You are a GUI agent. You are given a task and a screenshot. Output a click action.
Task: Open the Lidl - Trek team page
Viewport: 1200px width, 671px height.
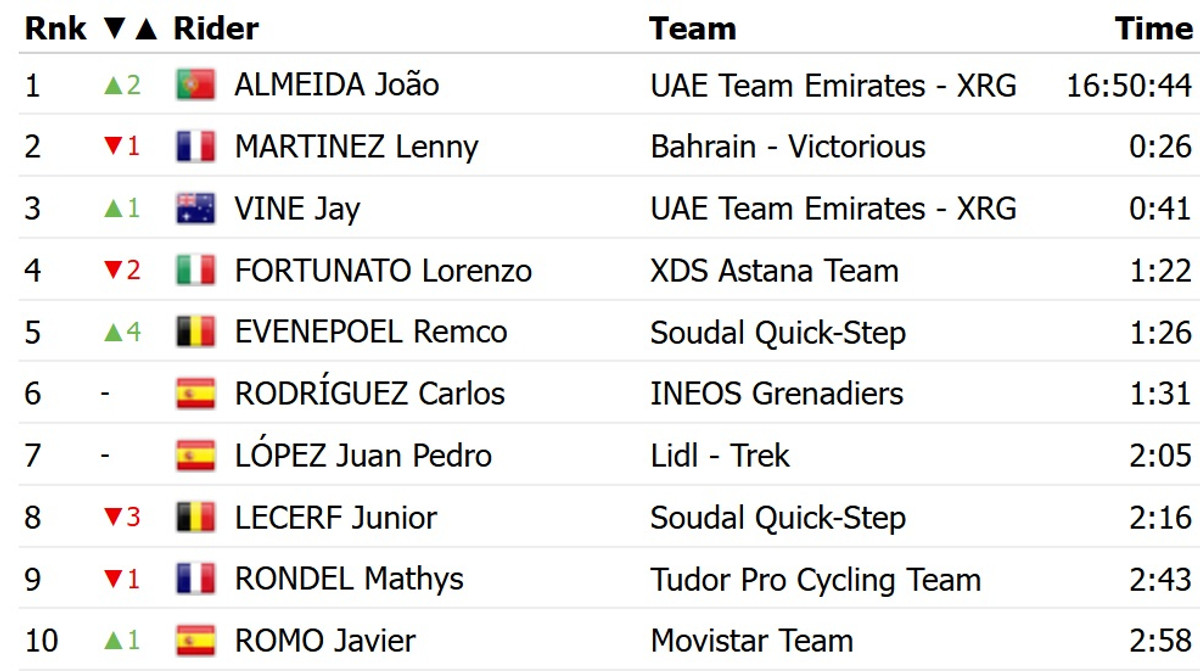point(720,456)
